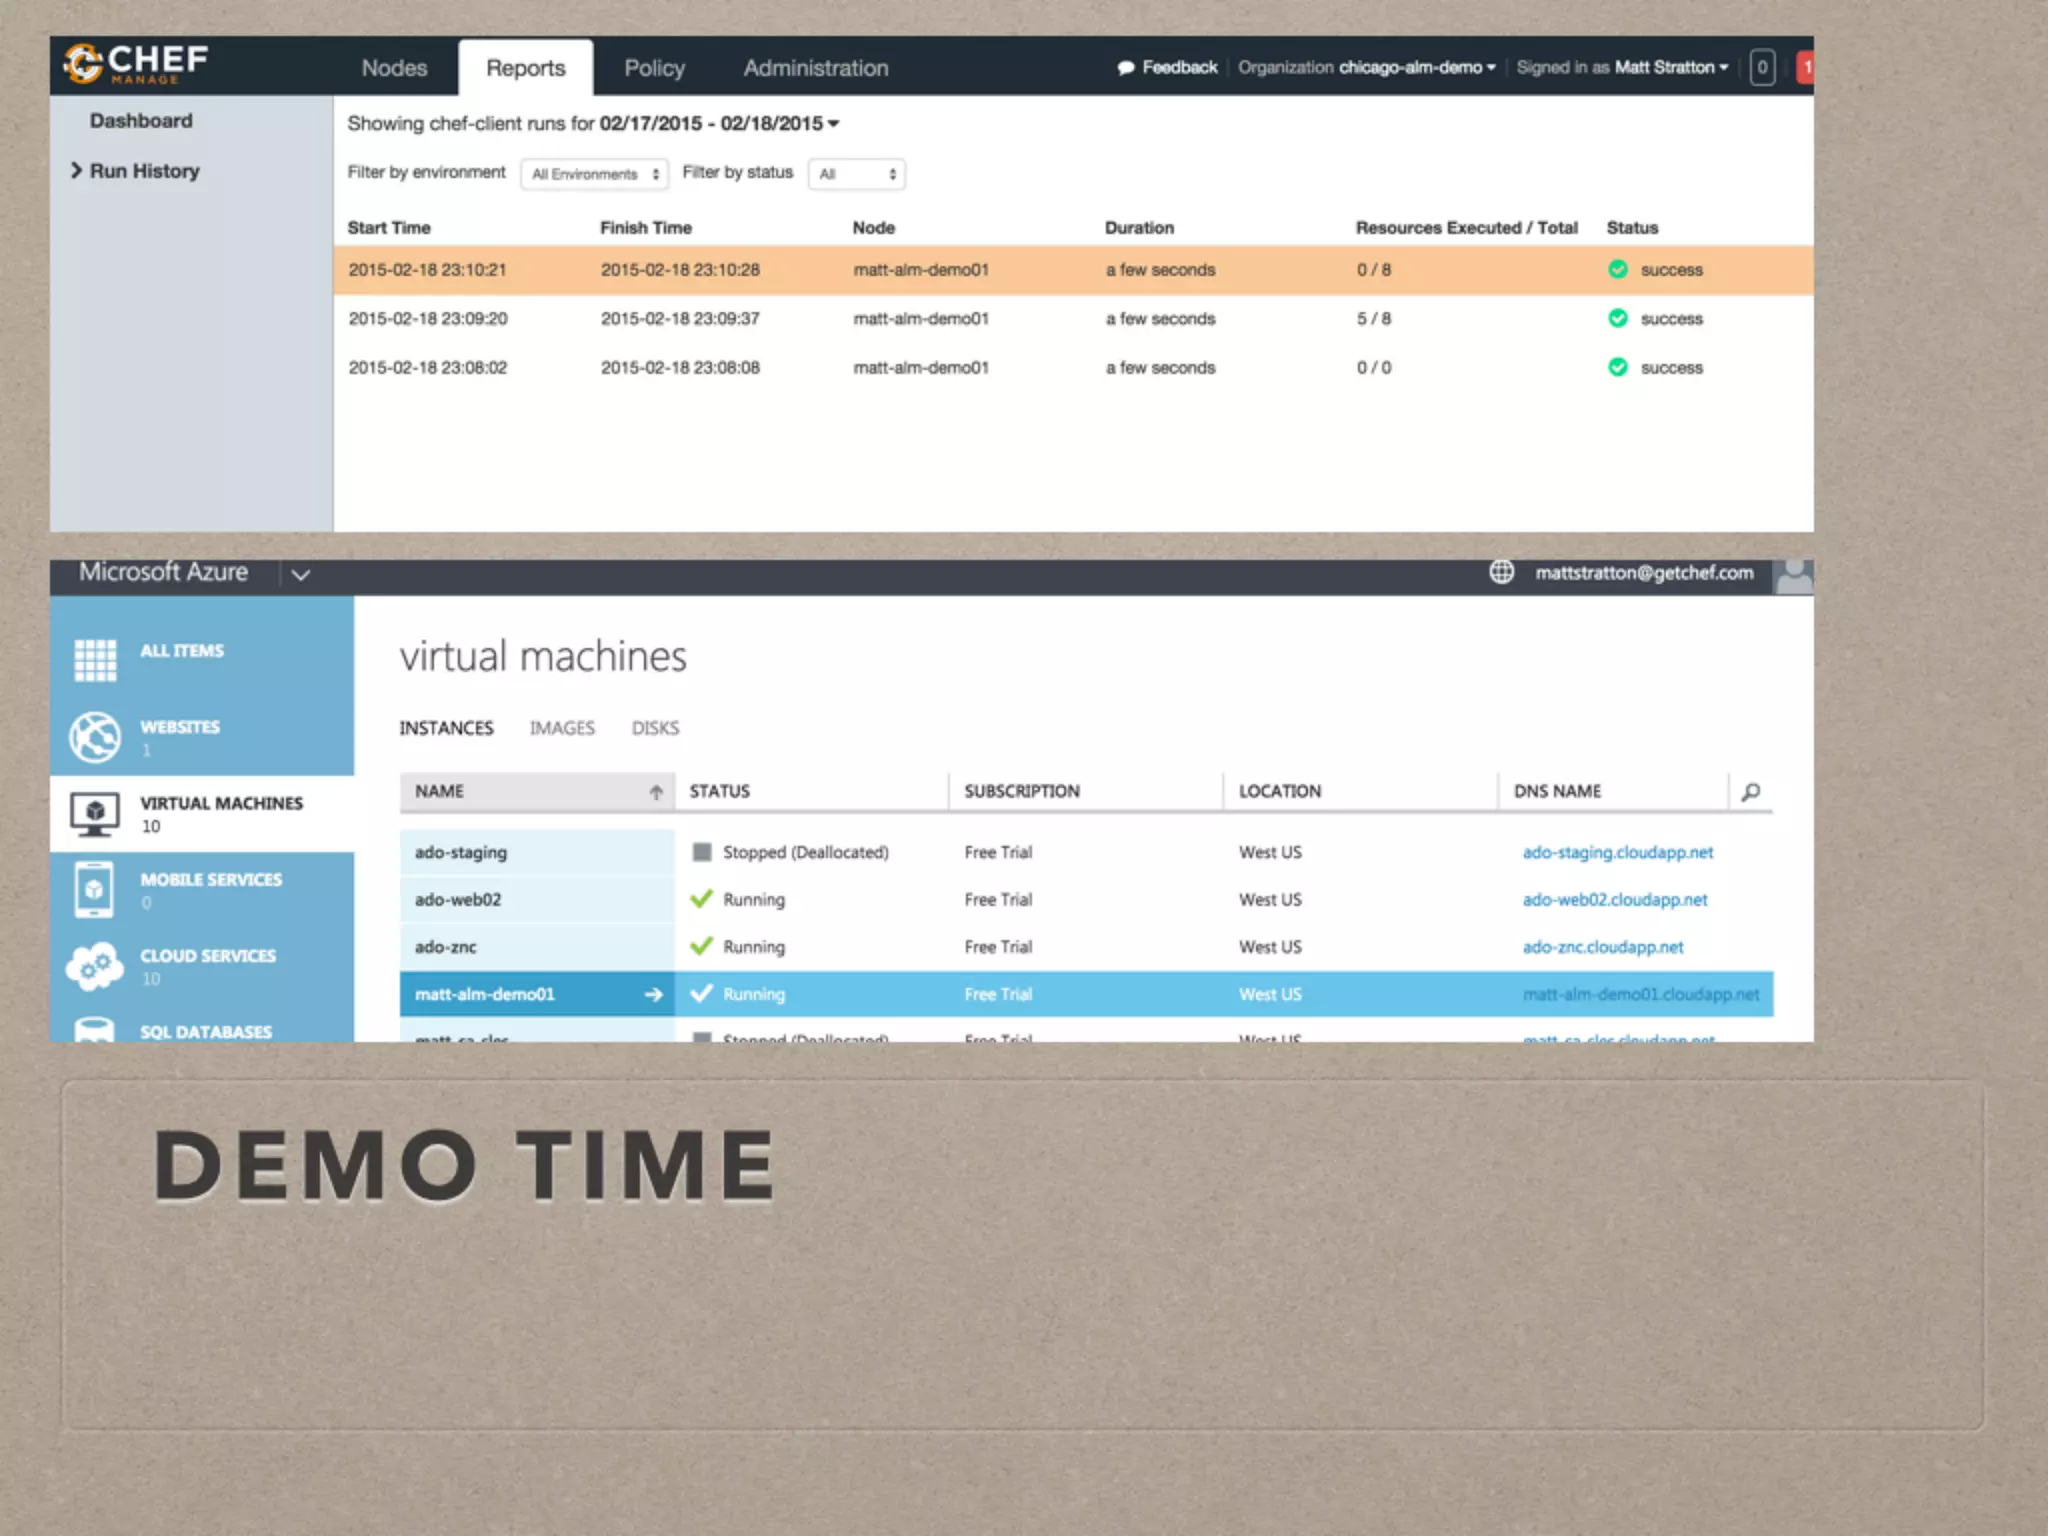This screenshot has height=1536, width=2048.
Task: Select the All Items grid icon
Action: pyautogui.click(x=95, y=660)
